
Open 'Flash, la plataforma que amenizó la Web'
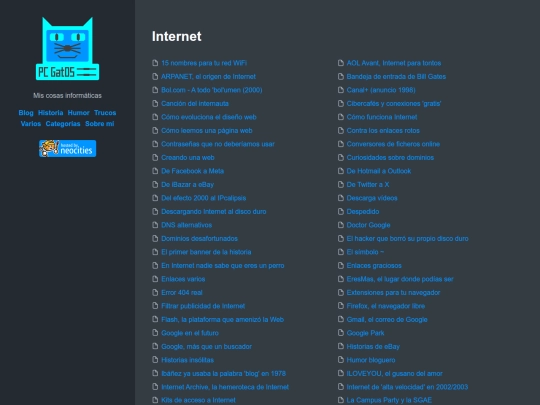coord(222,320)
